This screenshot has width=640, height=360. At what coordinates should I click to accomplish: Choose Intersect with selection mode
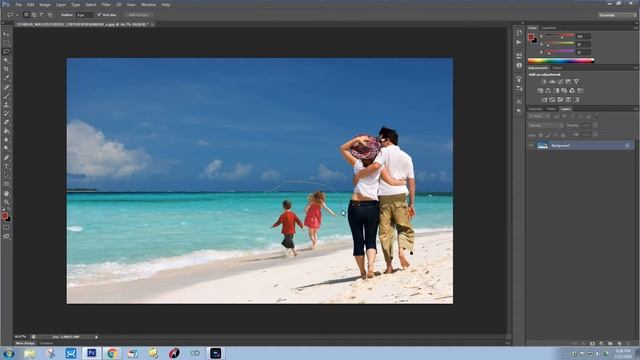click(x=50, y=15)
